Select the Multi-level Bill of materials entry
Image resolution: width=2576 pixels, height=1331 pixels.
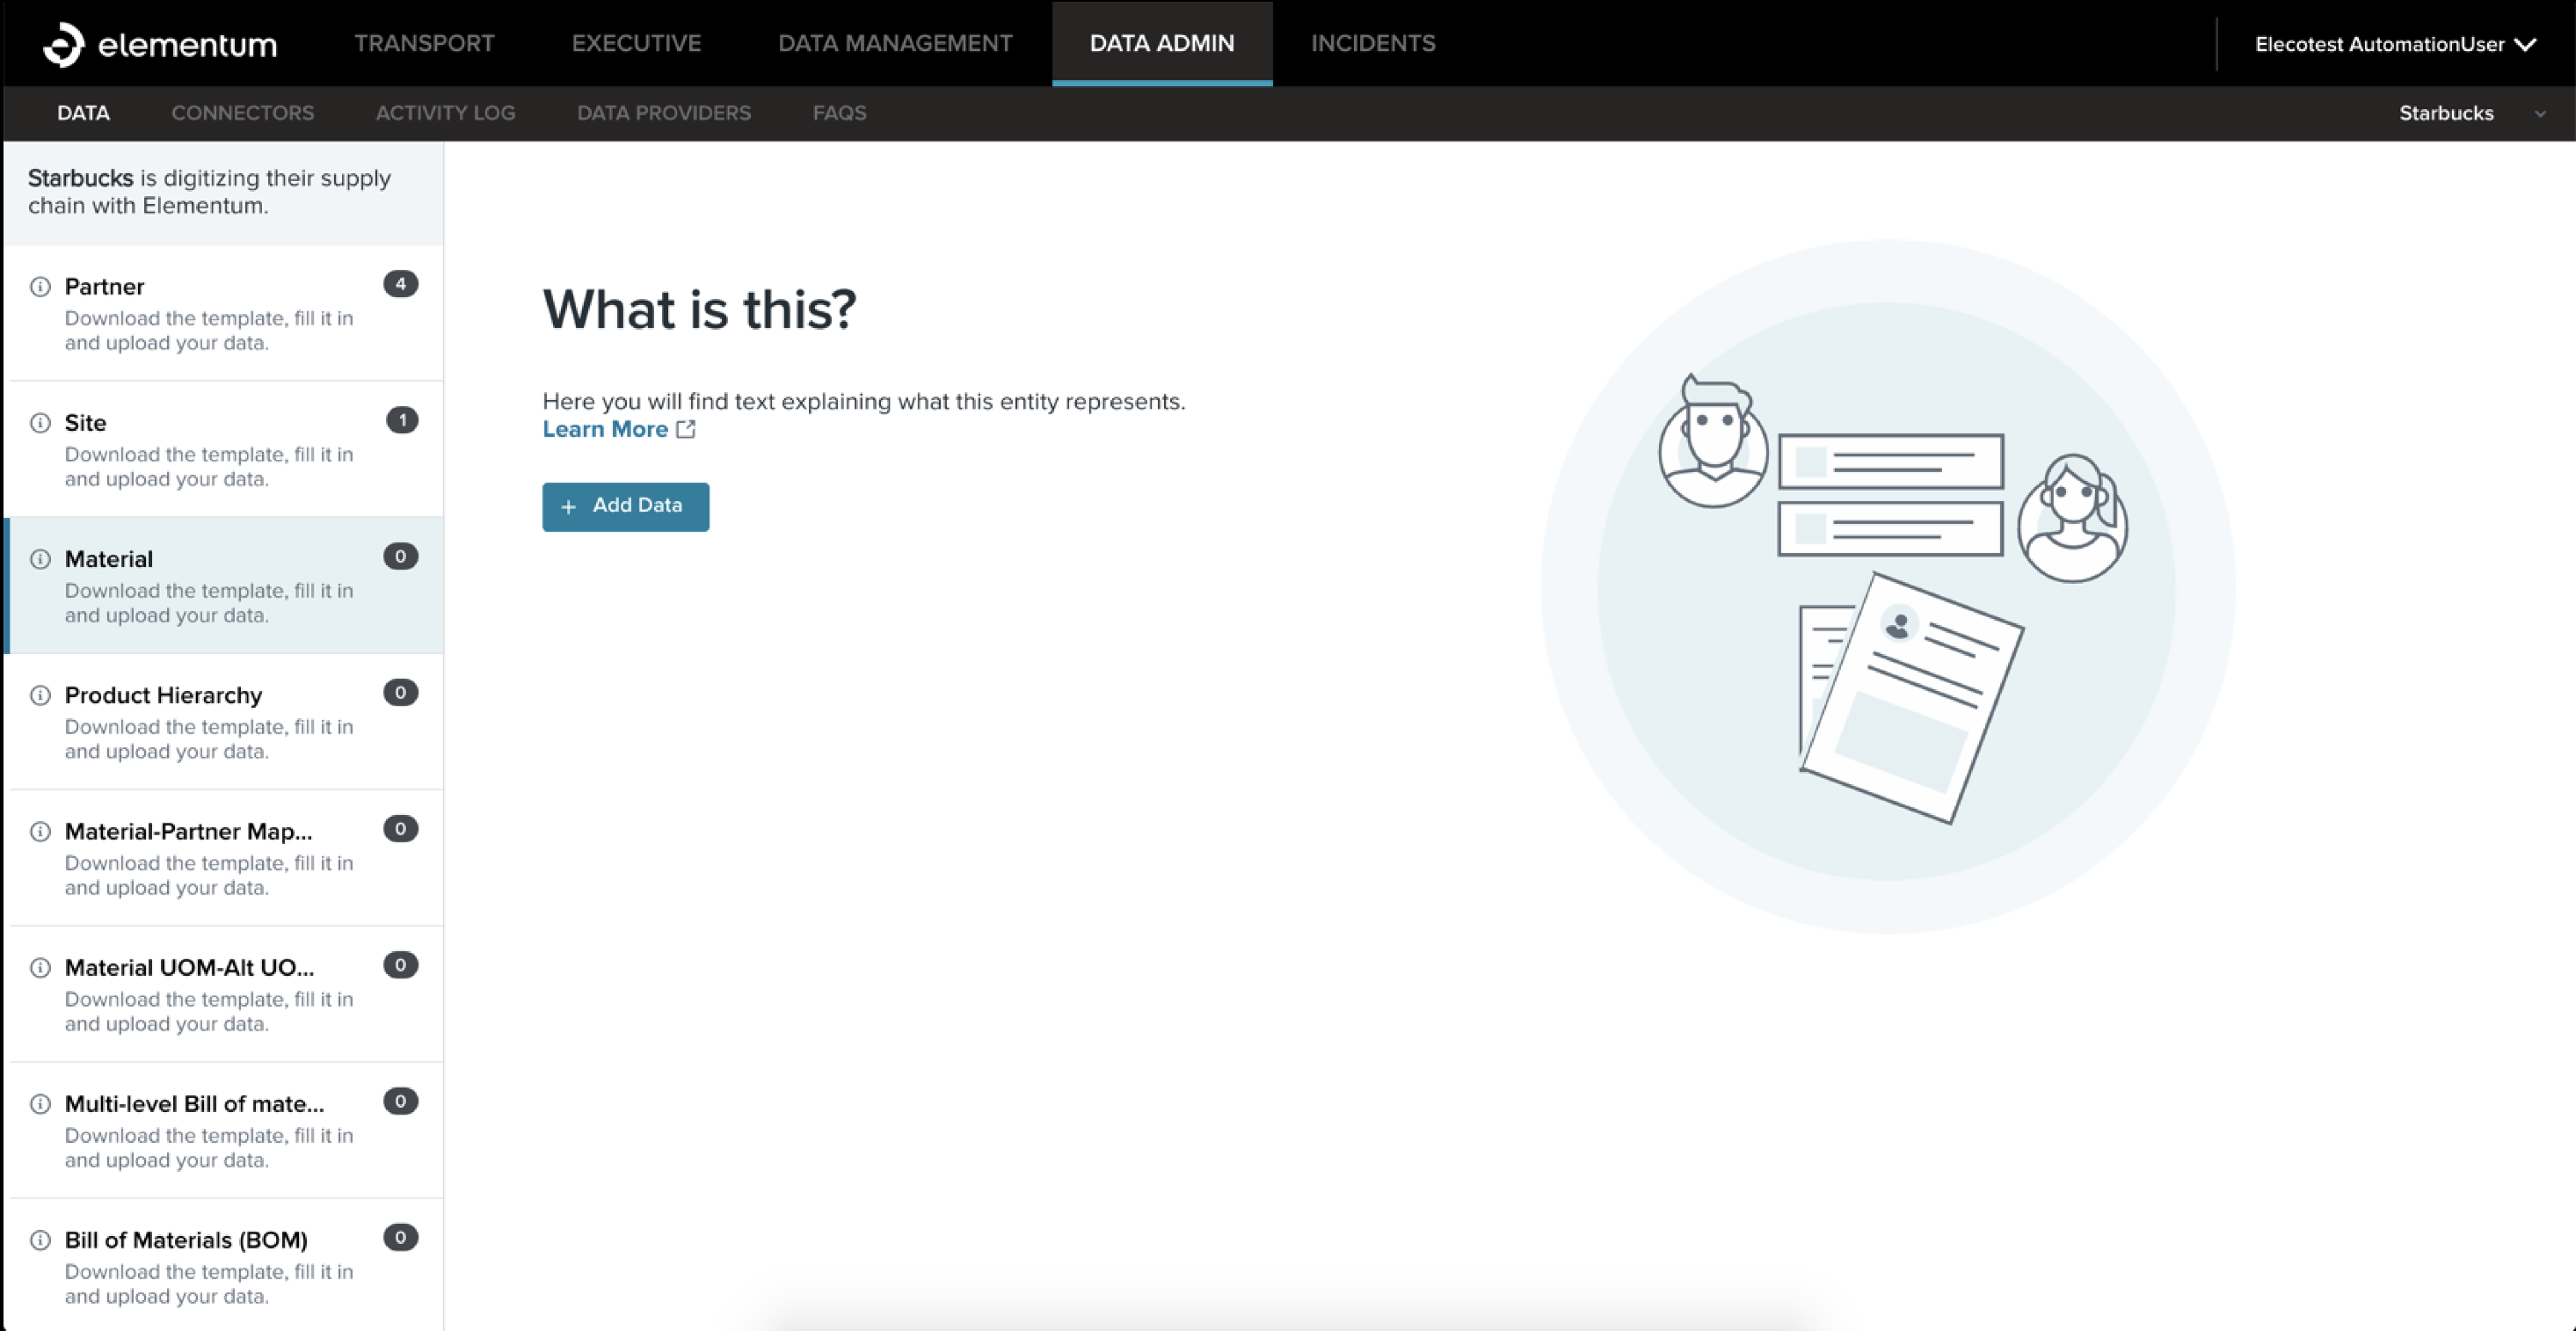click(195, 1104)
